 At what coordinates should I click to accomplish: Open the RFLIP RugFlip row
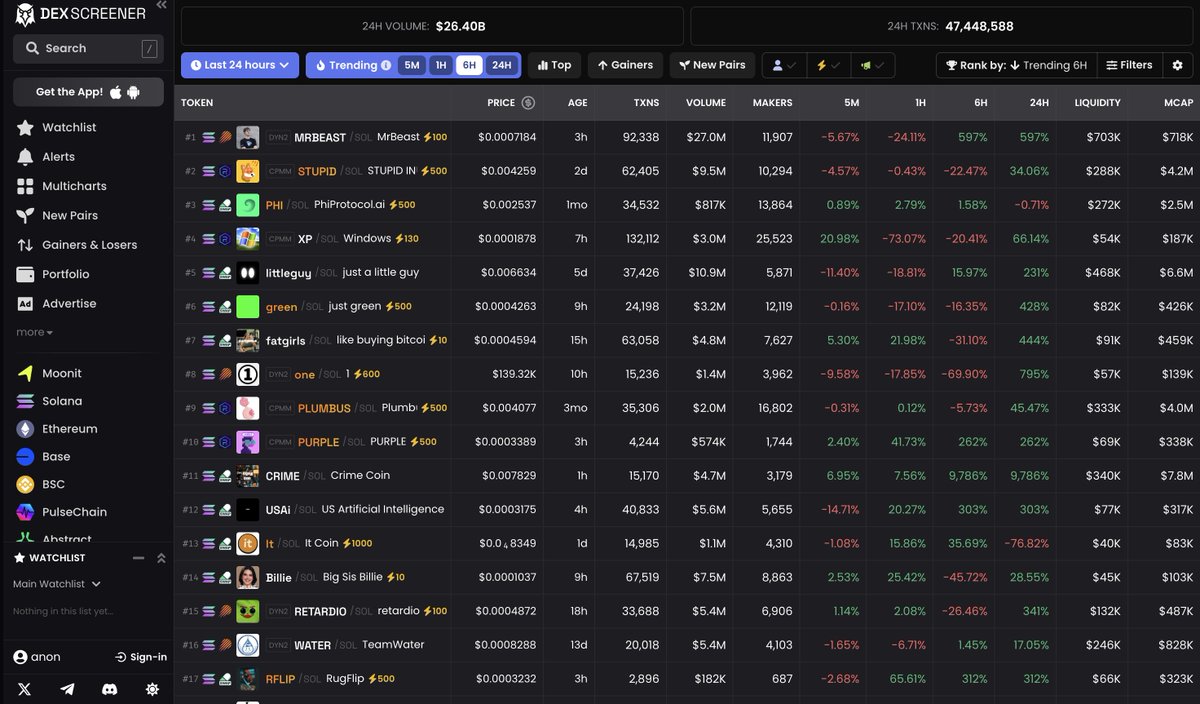[687, 679]
